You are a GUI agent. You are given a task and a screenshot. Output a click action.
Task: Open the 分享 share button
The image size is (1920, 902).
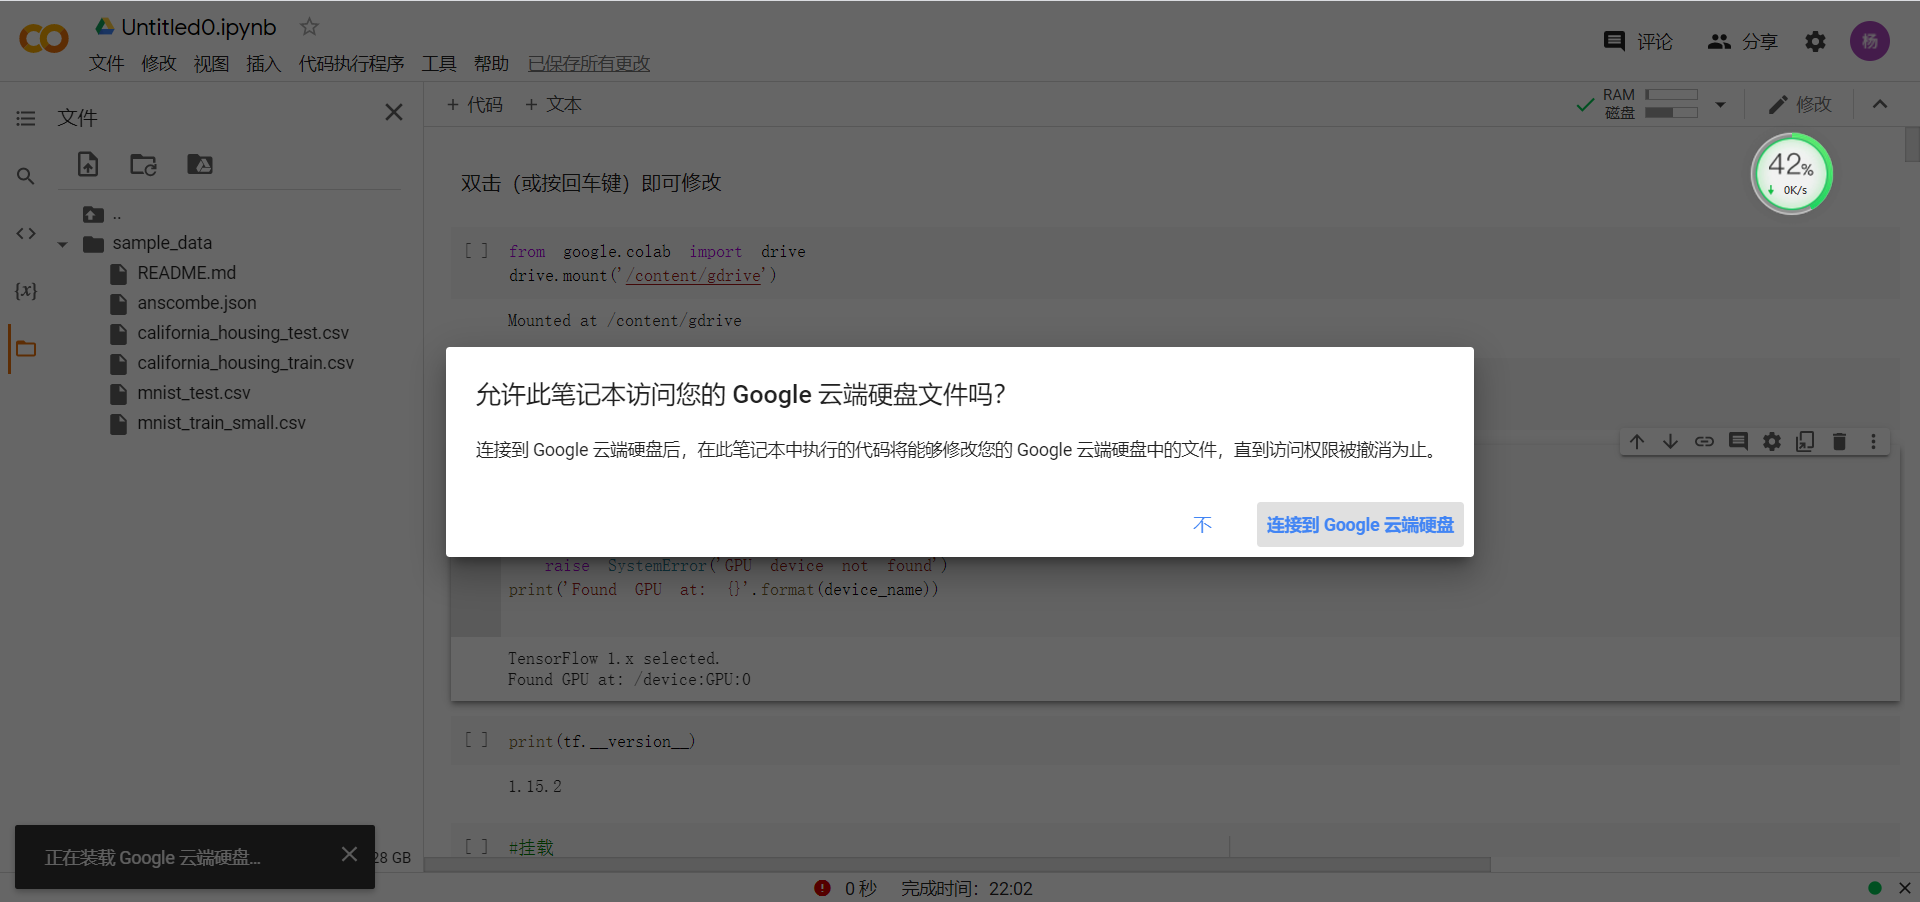click(1743, 41)
